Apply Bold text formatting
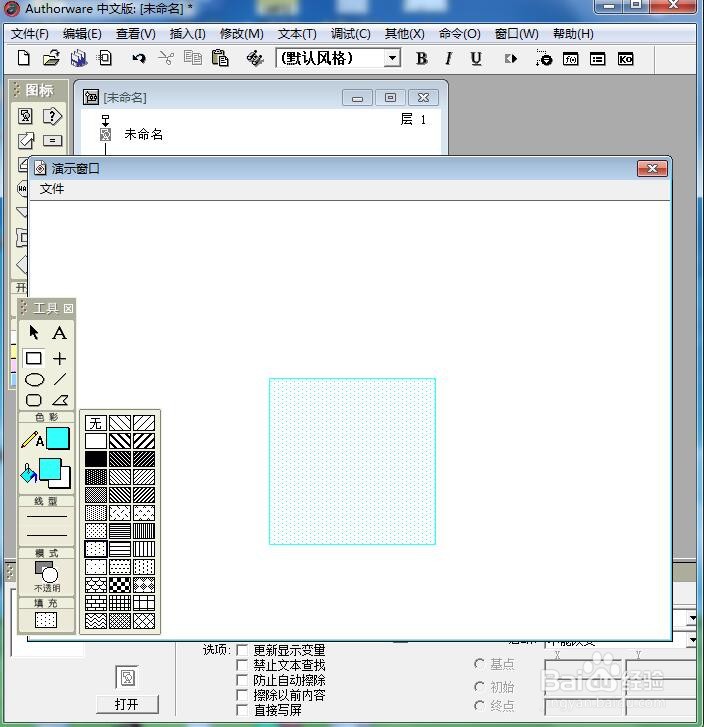Image resolution: width=704 pixels, height=727 pixels. (422, 58)
